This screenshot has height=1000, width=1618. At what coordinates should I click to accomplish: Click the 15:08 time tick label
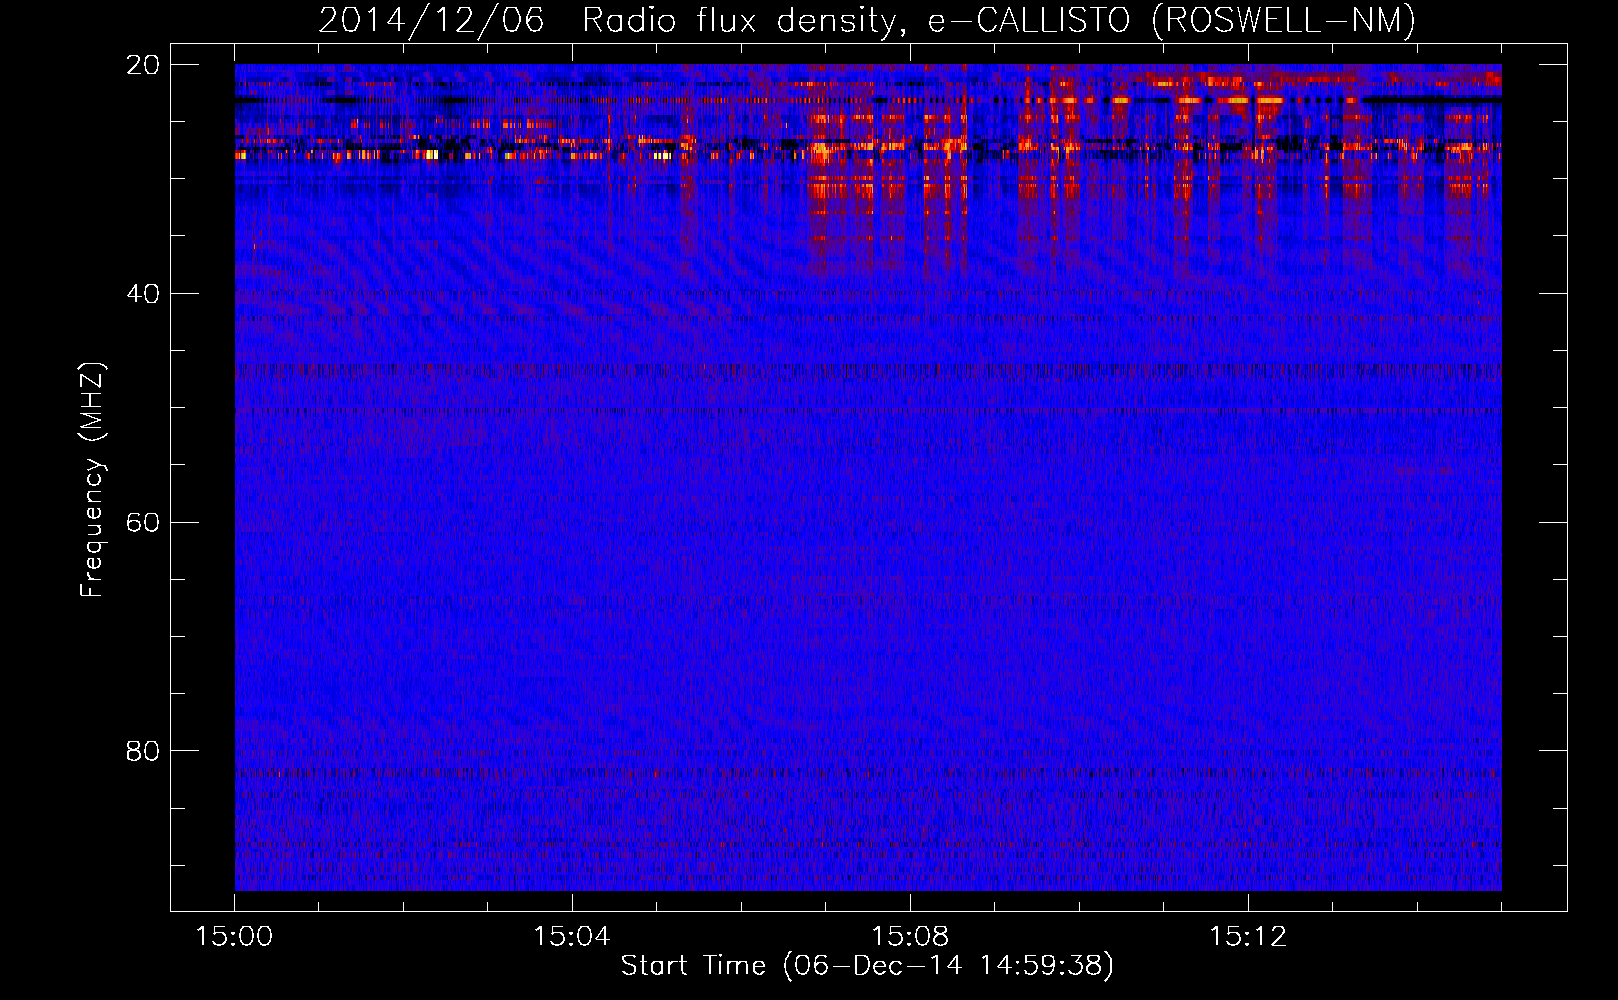[x=910, y=937]
